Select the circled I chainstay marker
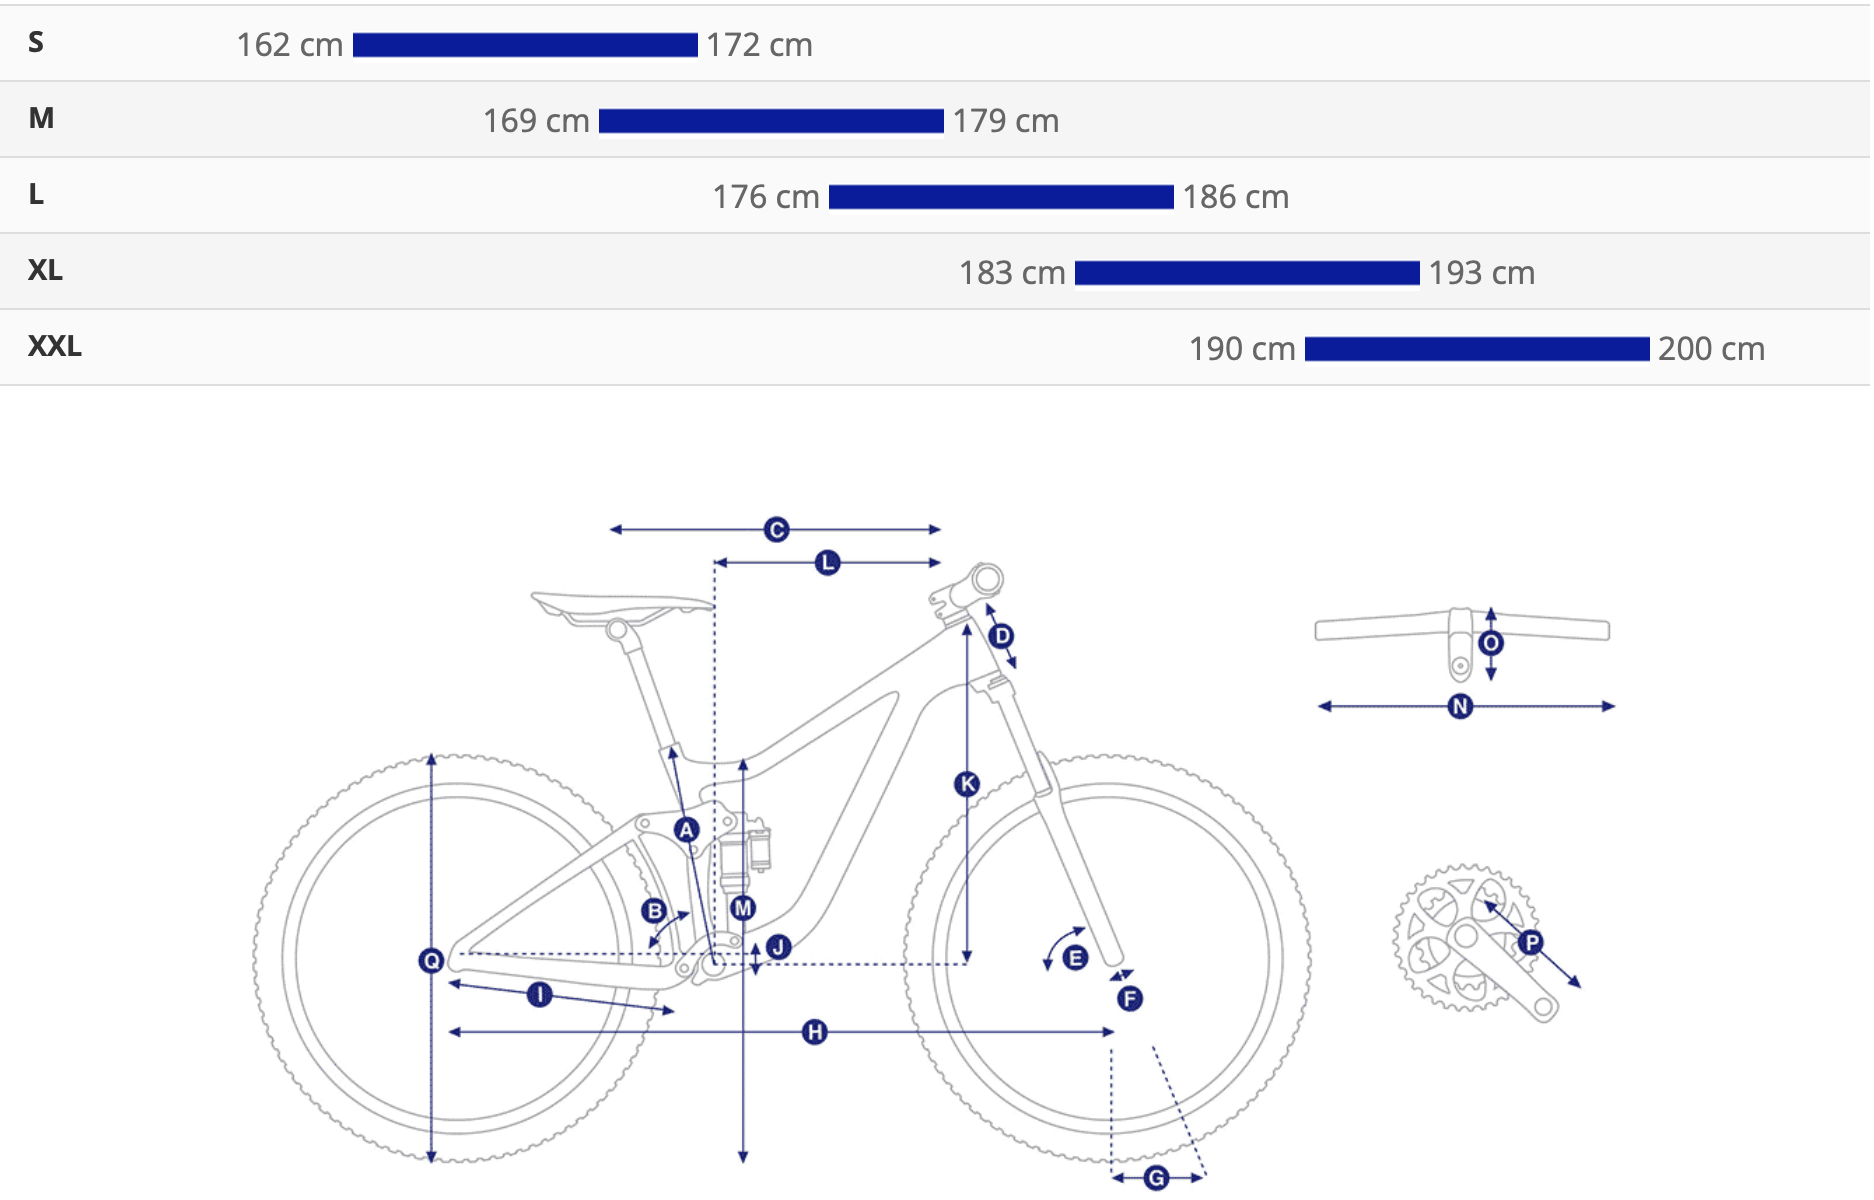Image resolution: width=1874 pixels, height=1200 pixels. pos(539,994)
